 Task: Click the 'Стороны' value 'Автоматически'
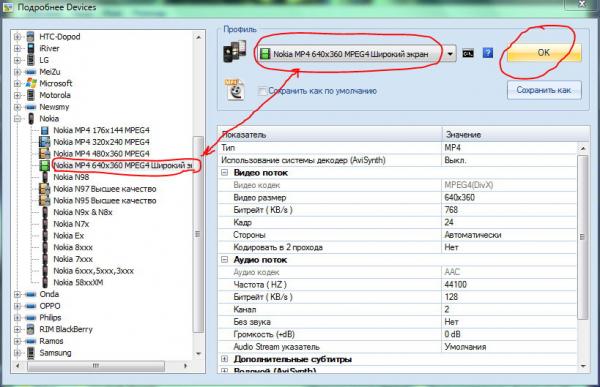(x=473, y=235)
